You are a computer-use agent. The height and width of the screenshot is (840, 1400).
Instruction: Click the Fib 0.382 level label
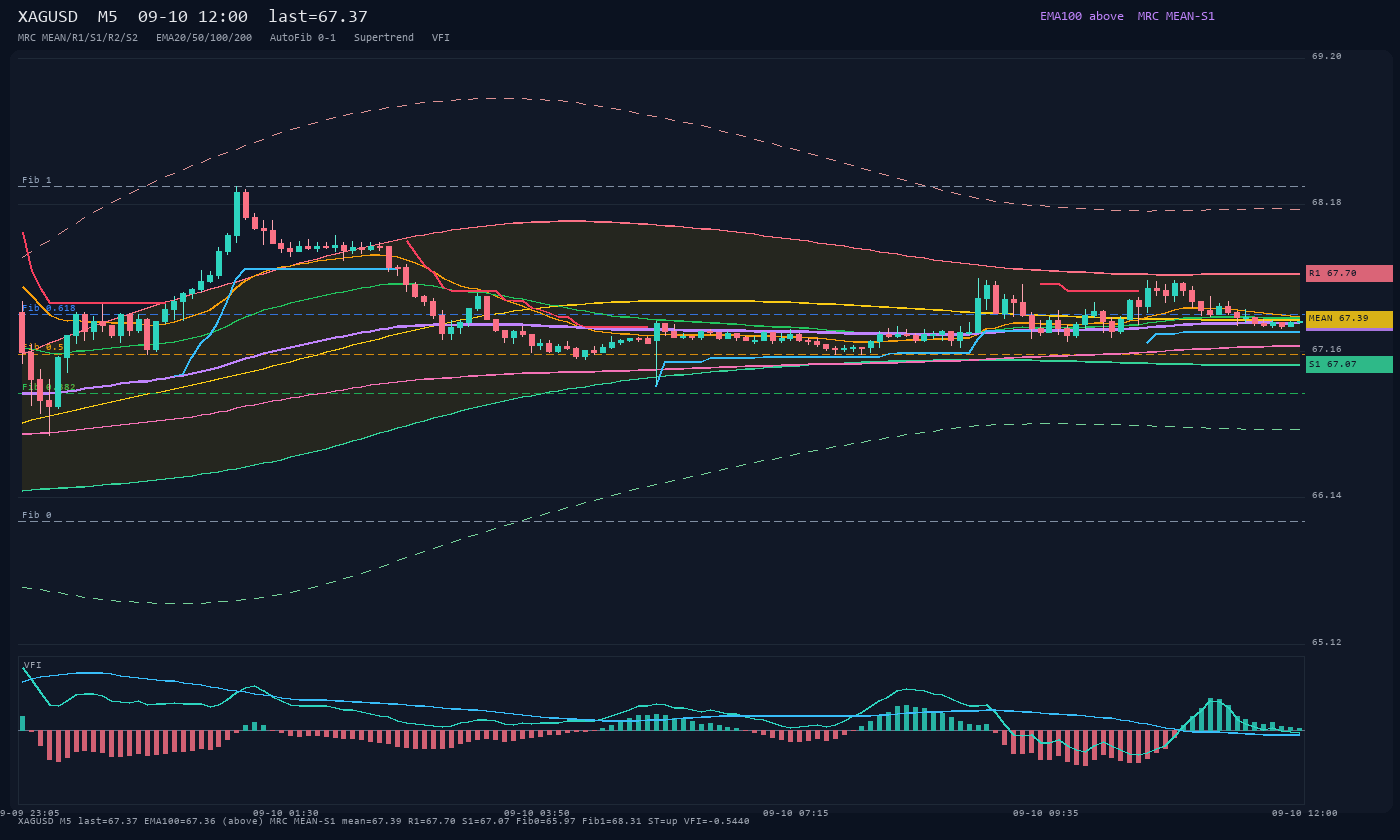tap(49, 388)
